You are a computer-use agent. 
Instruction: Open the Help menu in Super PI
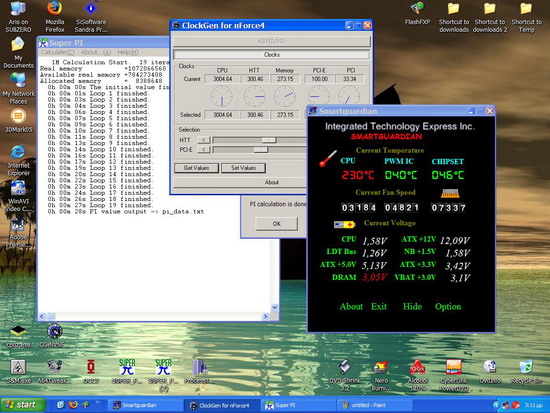pyautogui.click(x=128, y=52)
